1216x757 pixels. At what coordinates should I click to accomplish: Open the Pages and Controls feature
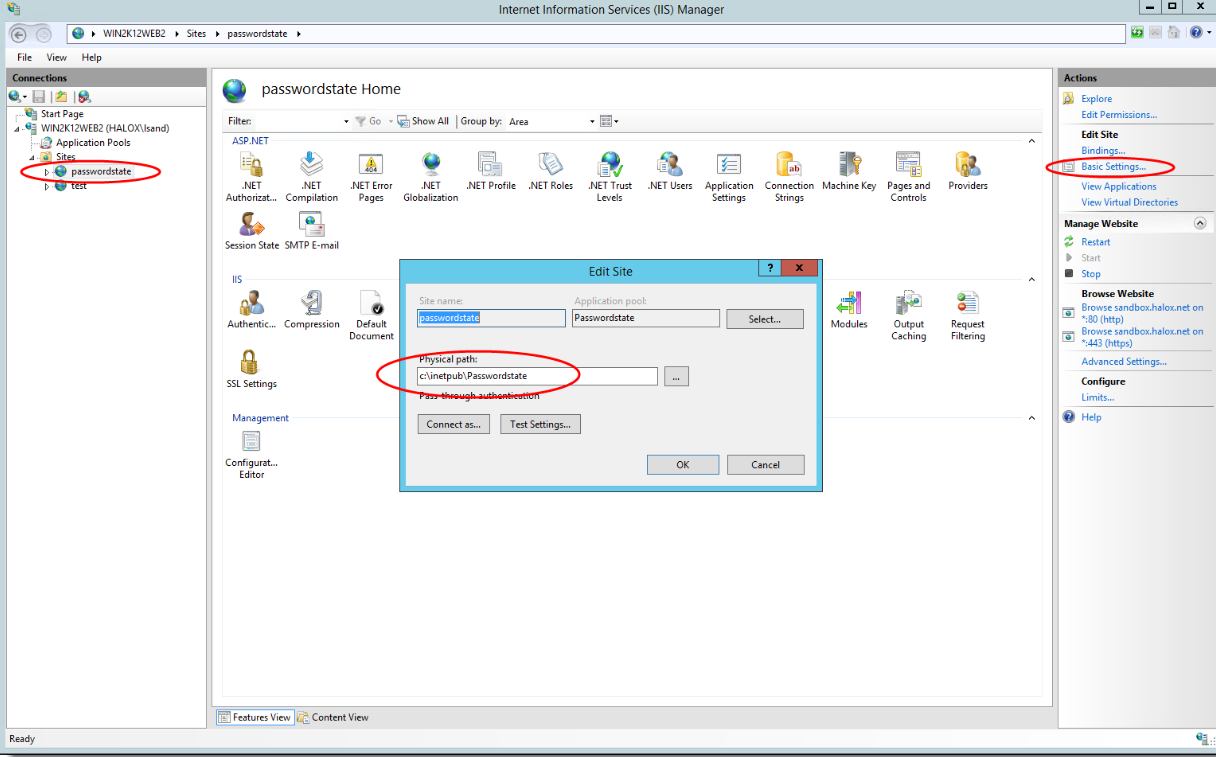[908, 177]
